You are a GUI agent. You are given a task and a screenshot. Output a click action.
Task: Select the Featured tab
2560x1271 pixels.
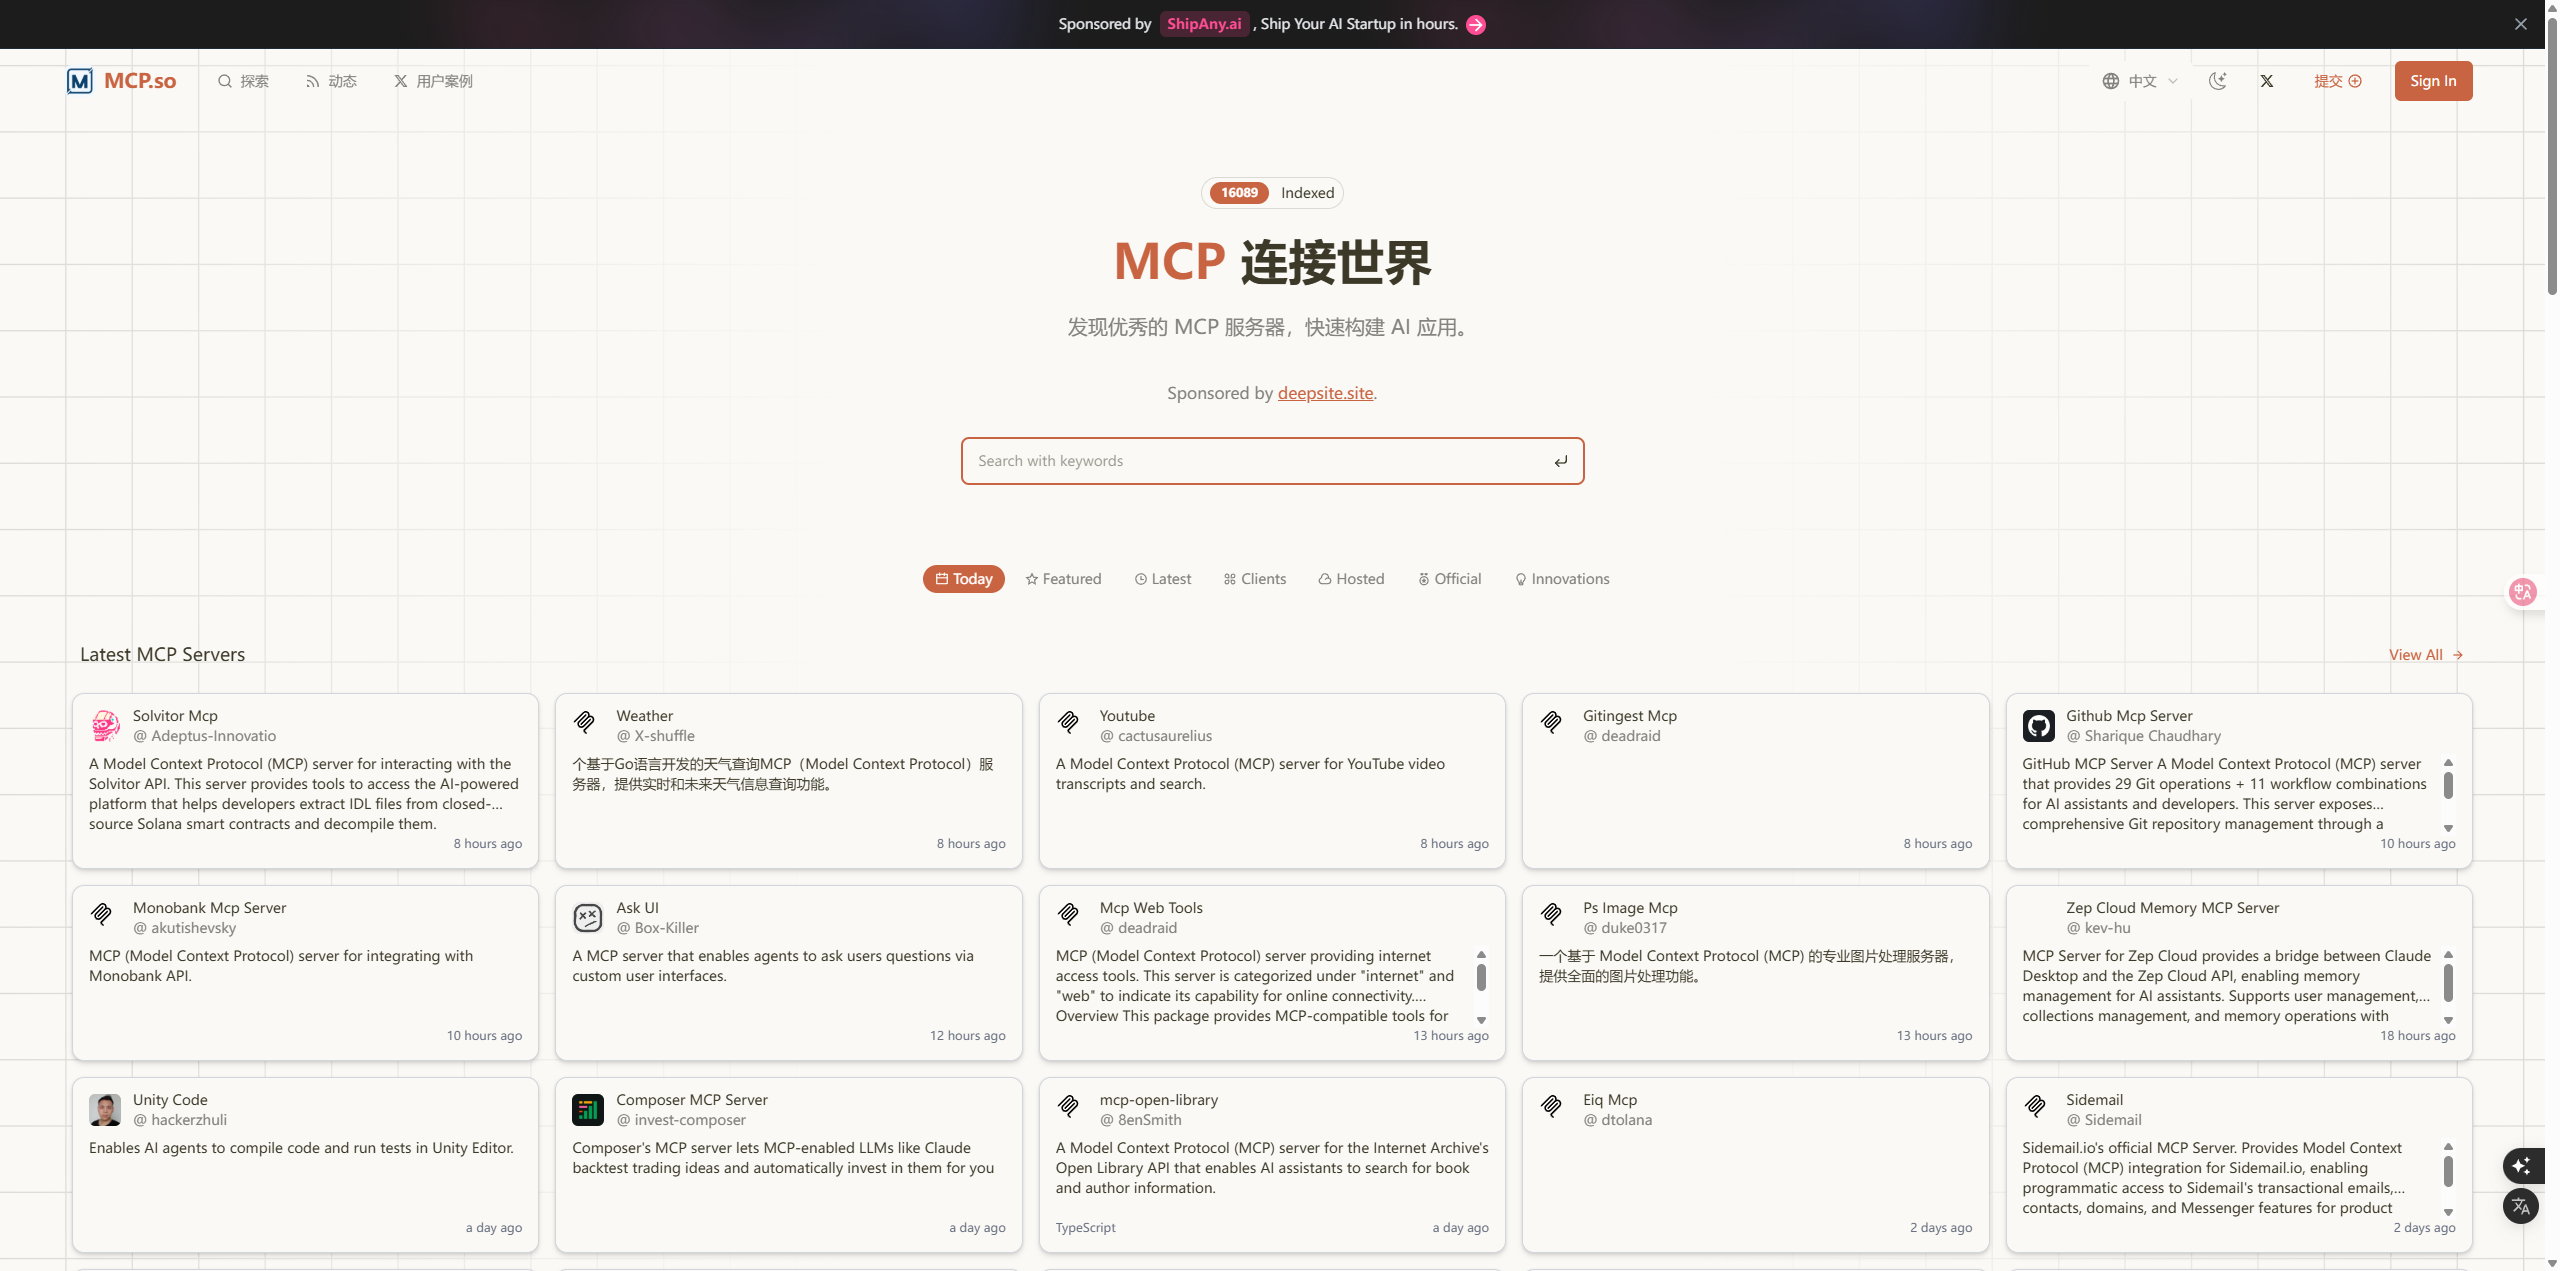coord(1063,579)
